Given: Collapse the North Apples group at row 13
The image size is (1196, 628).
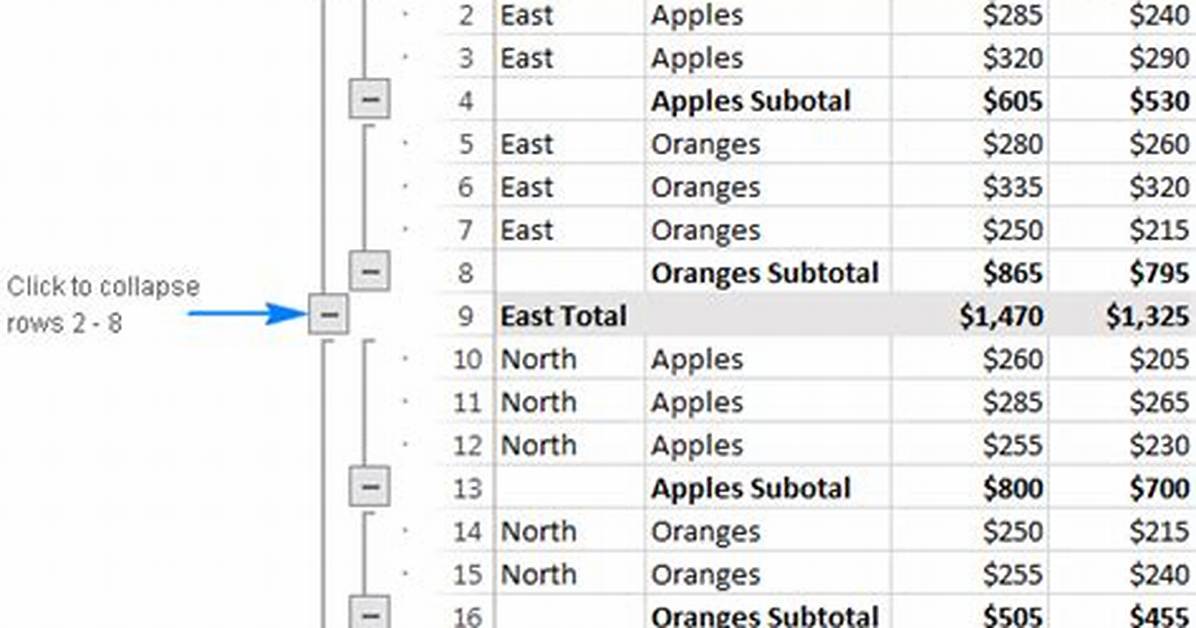Looking at the screenshot, I should click(x=370, y=487).
